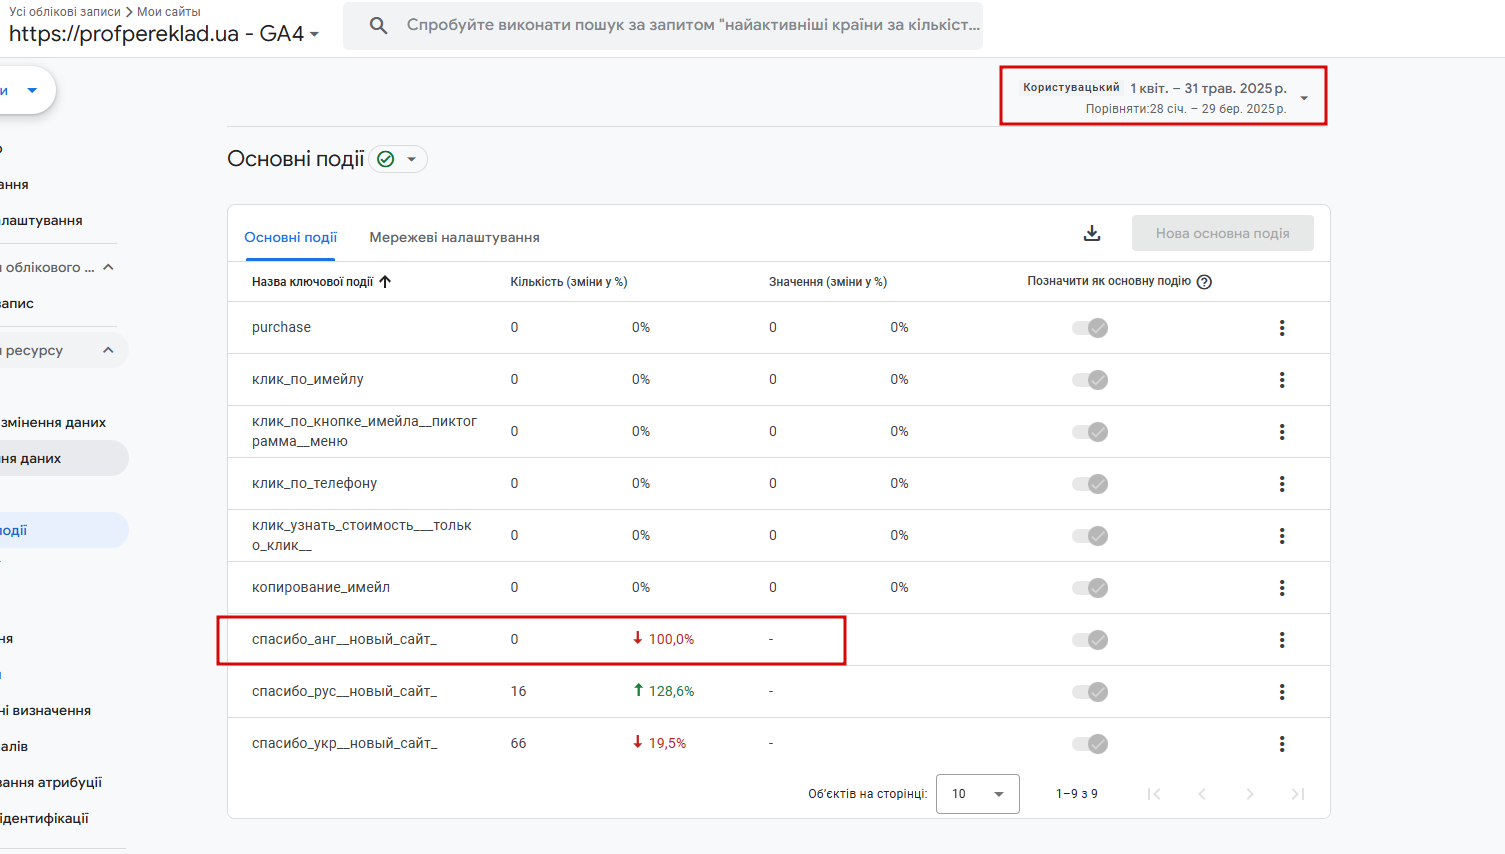Open атрибуції sidebar item
This screenshot has width=1505, height=854.
[x=51, y=782]
